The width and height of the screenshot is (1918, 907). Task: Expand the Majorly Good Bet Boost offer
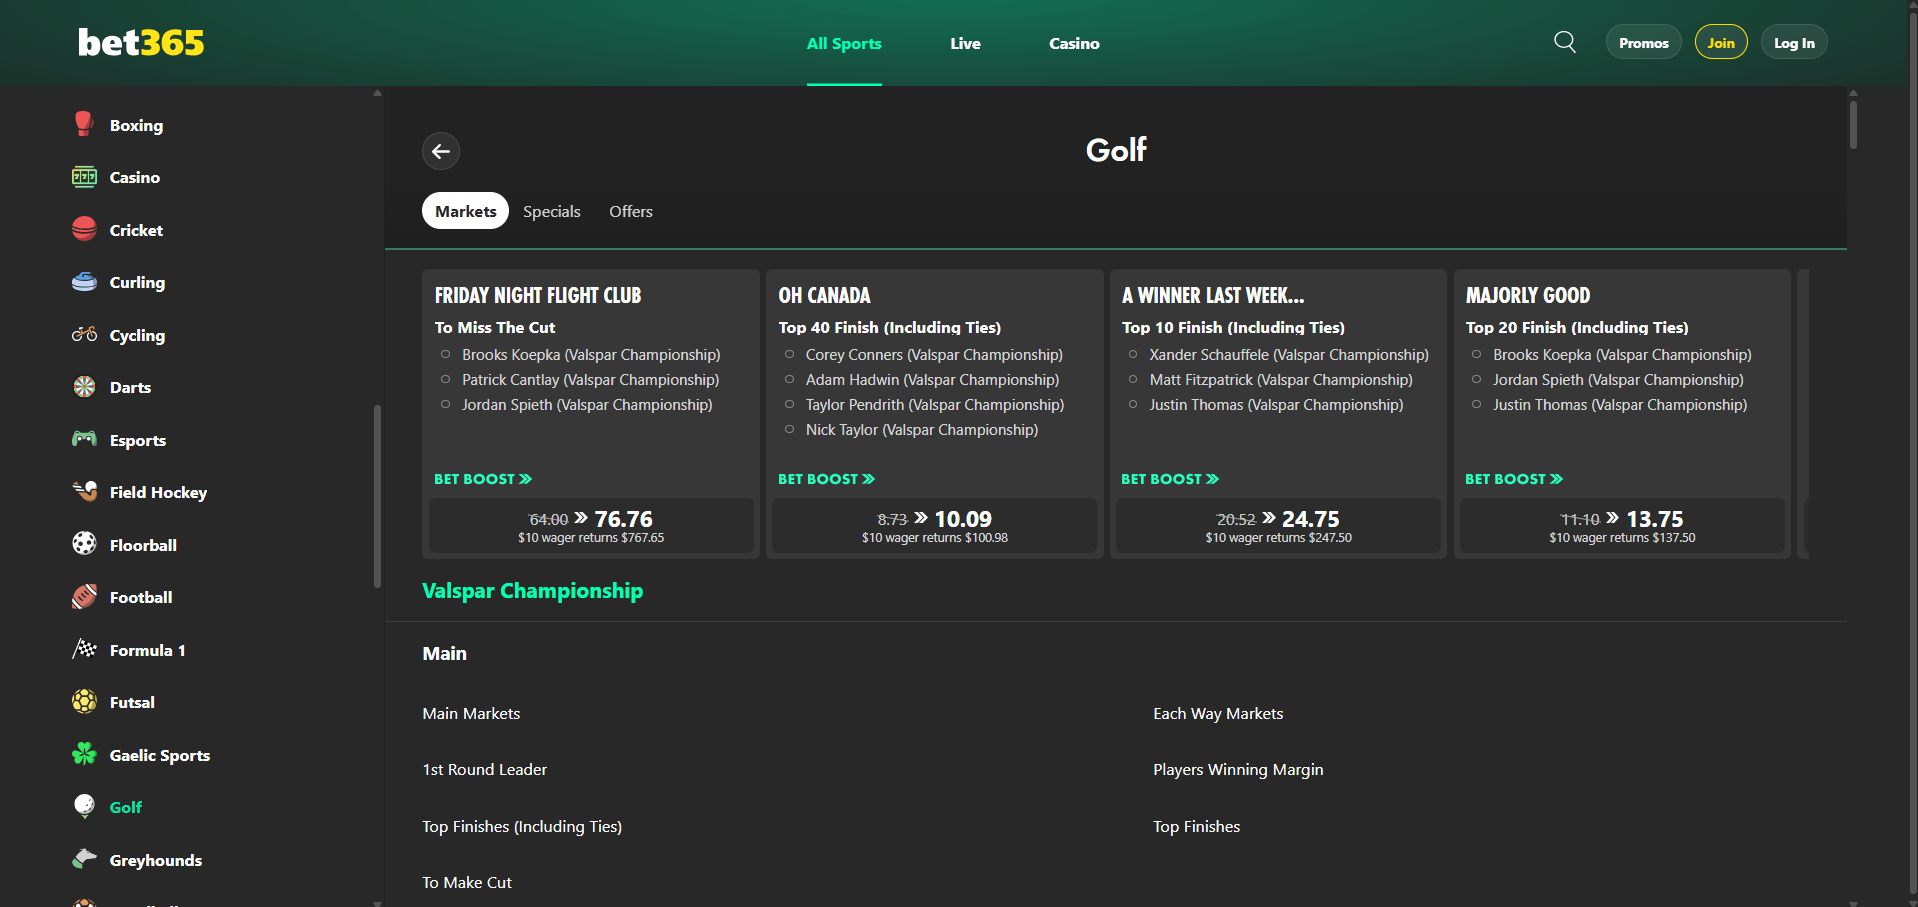[1513, 479]
